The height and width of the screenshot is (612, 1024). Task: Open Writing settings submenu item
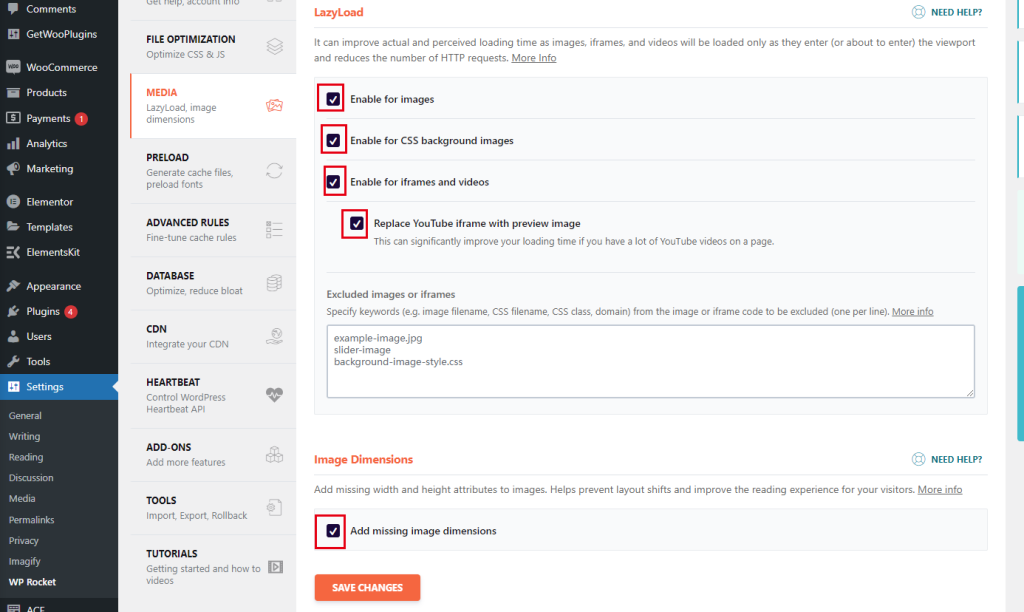[x=24, y=436]
